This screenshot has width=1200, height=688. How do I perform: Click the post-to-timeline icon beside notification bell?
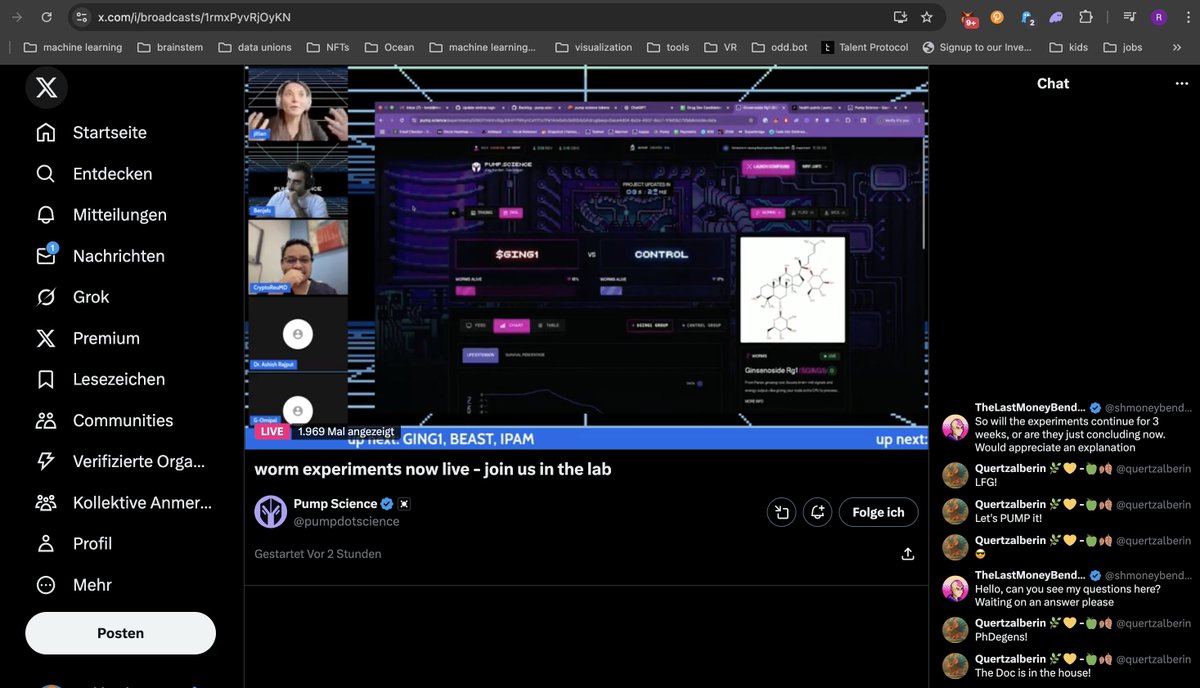(782, 512)
